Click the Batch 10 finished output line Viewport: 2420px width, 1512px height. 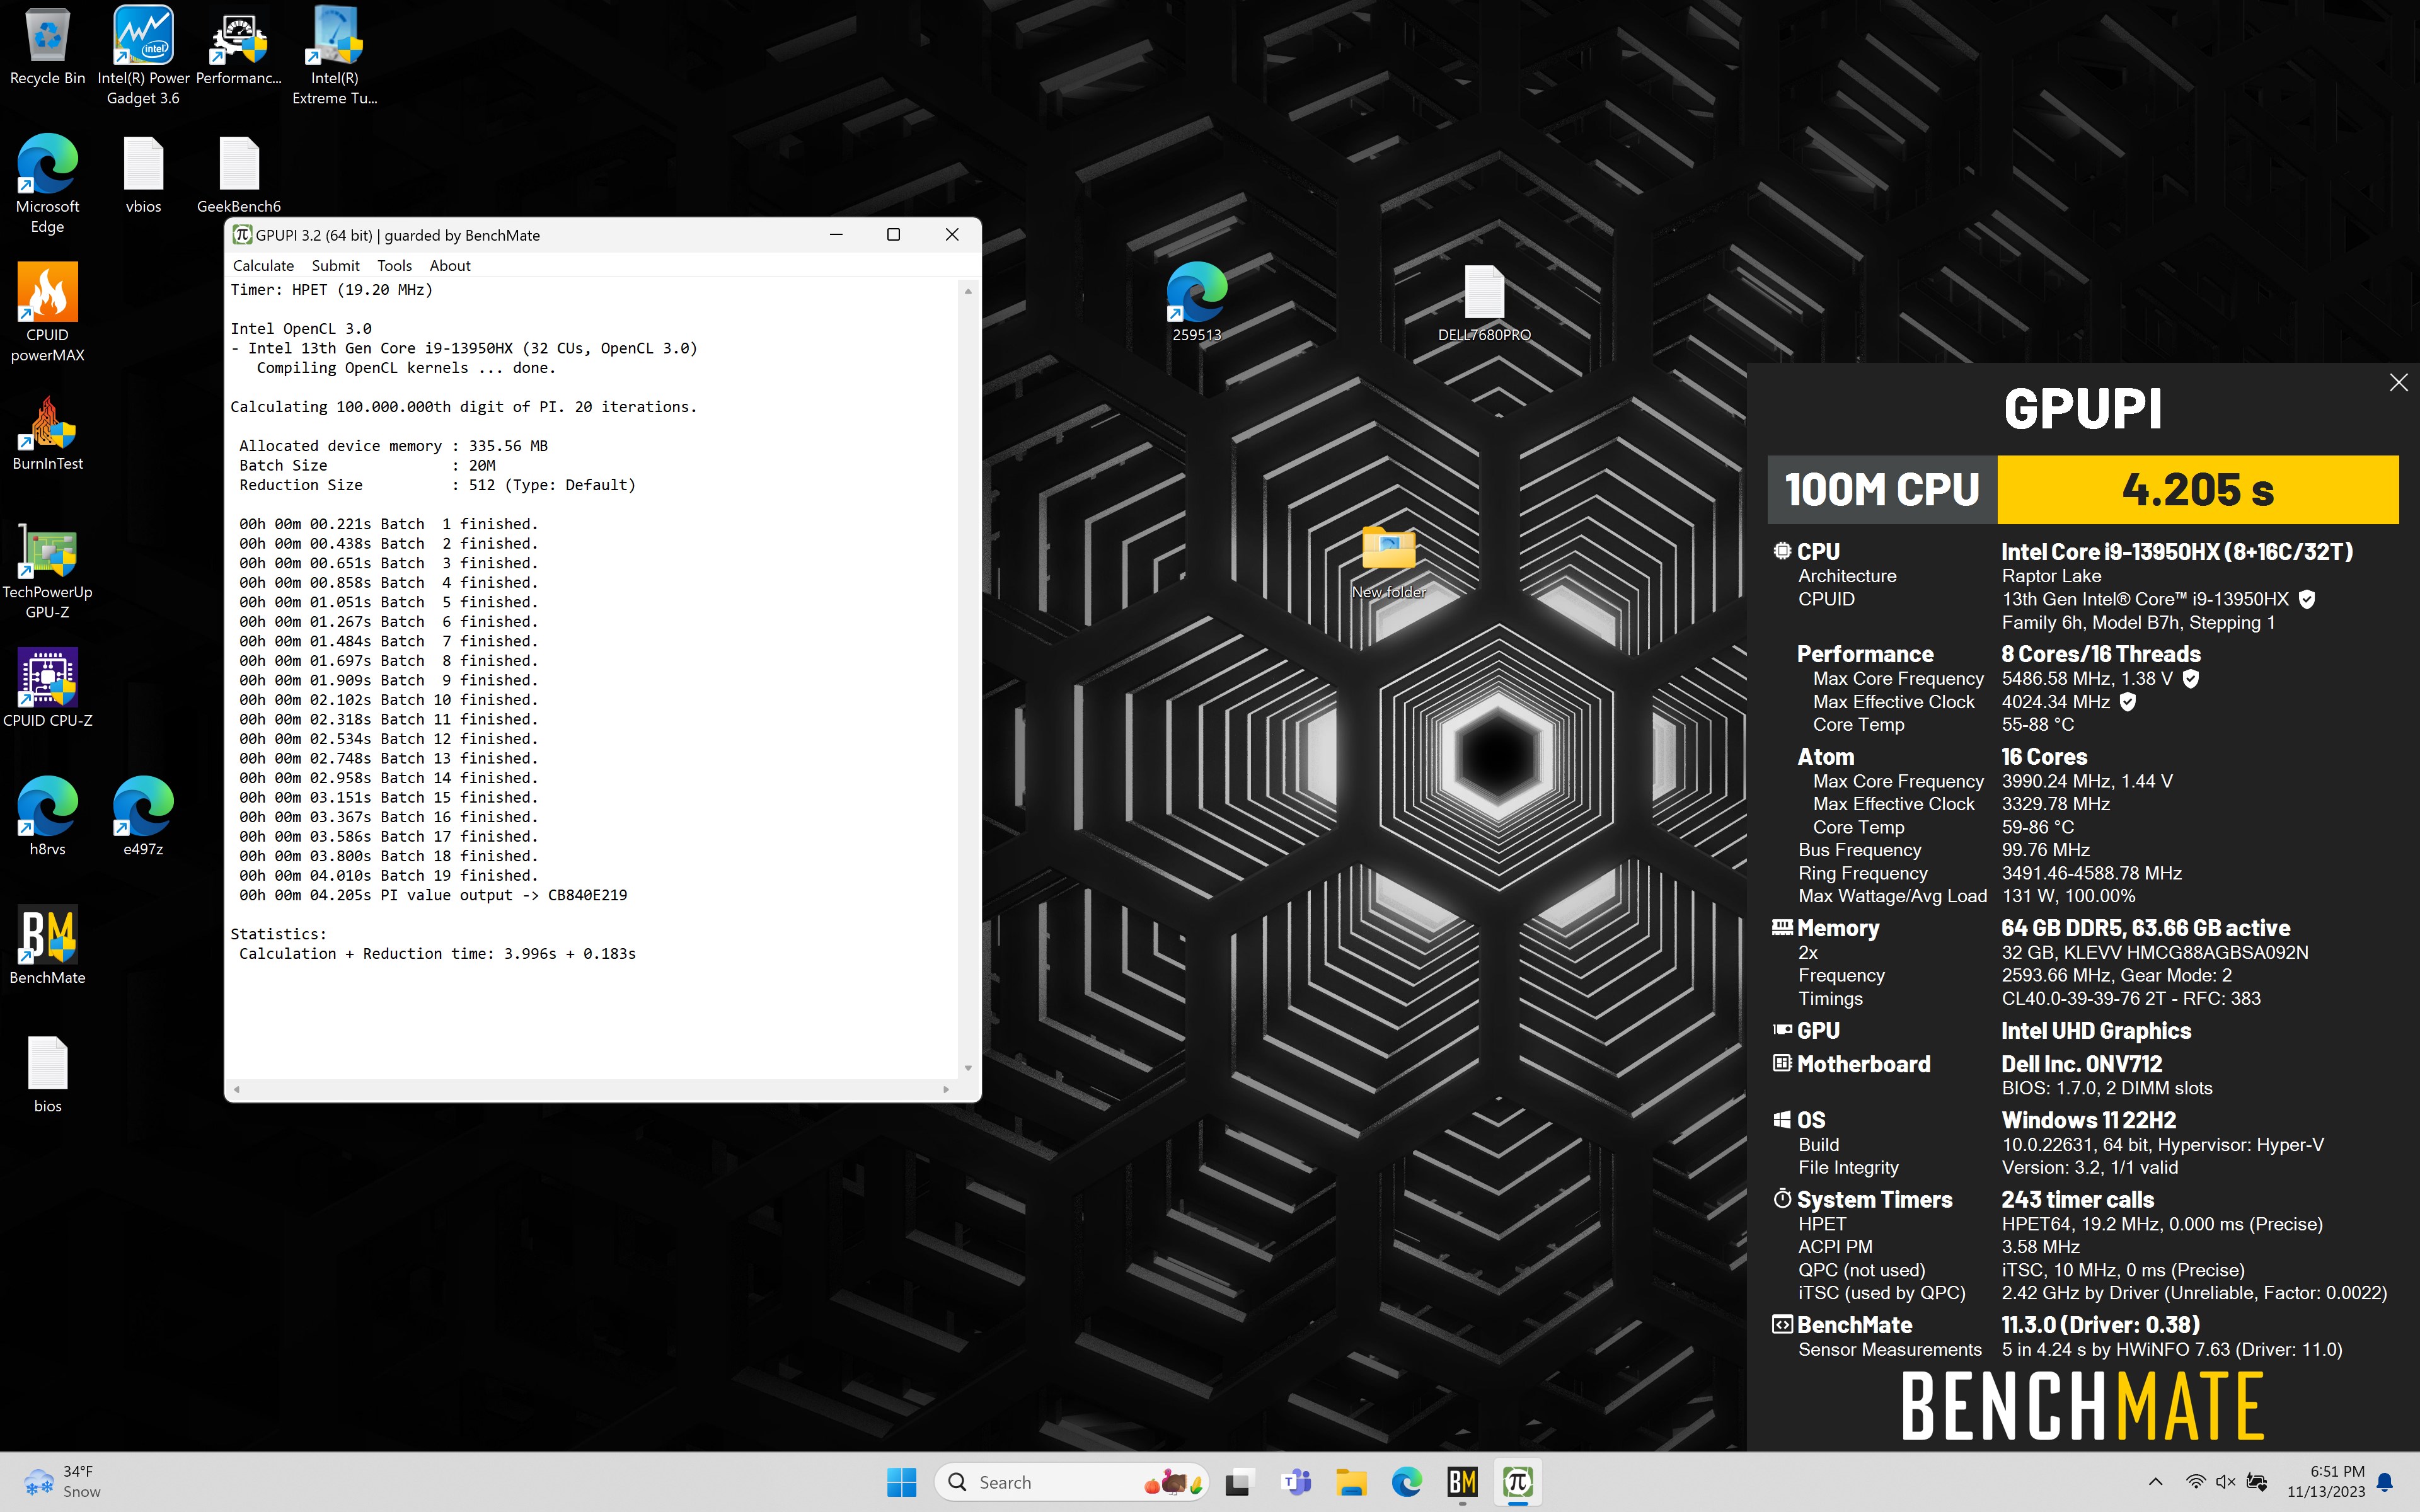click(x=388, y=700)
